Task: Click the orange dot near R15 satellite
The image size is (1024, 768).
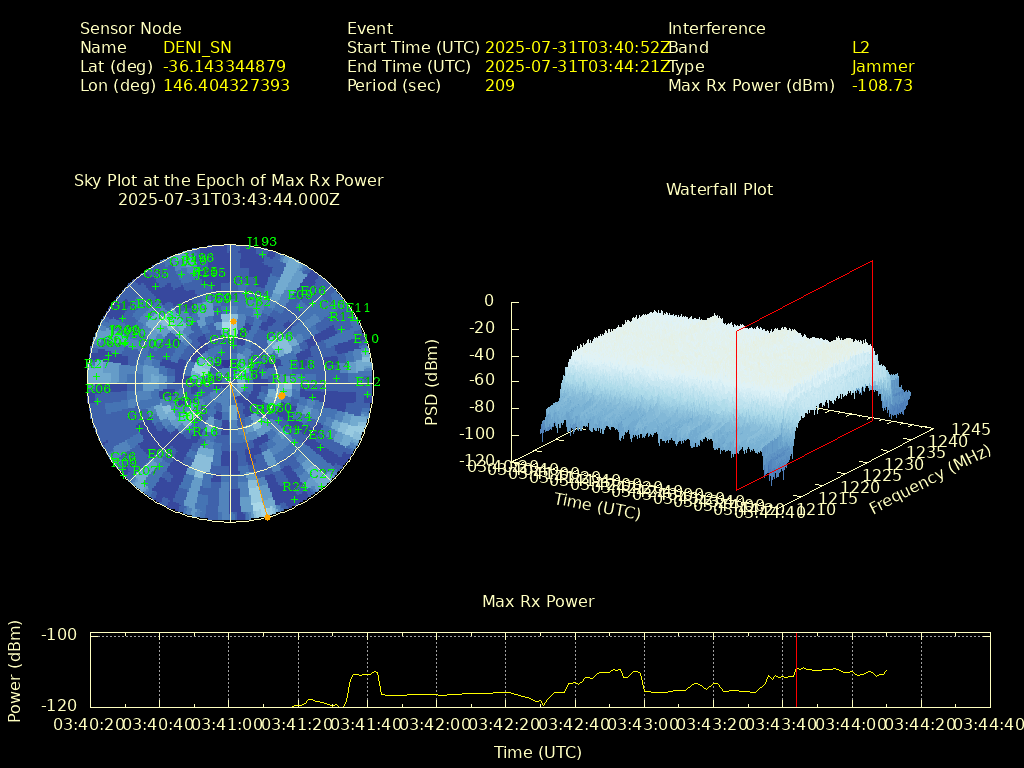Action: (282, 396)
